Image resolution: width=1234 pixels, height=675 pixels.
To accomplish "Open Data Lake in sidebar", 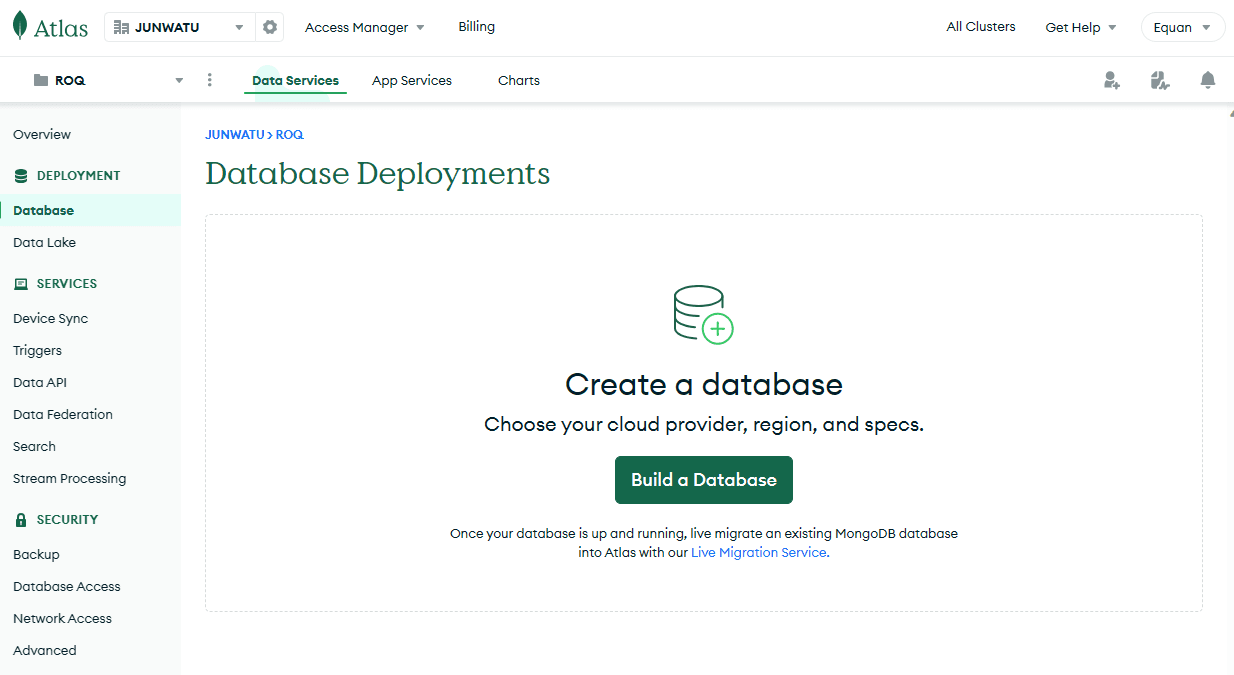I will 44,242.
